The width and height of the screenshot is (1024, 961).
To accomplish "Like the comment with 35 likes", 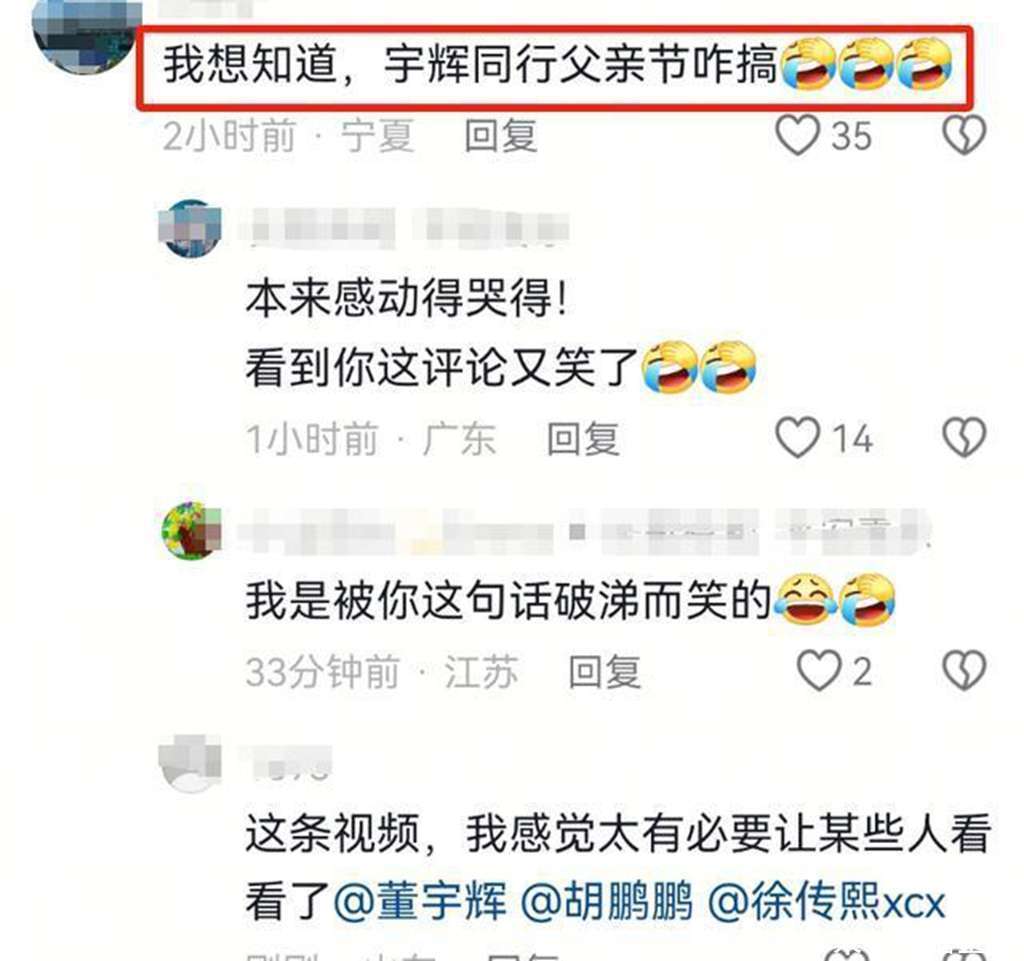I will coord(797,135).
